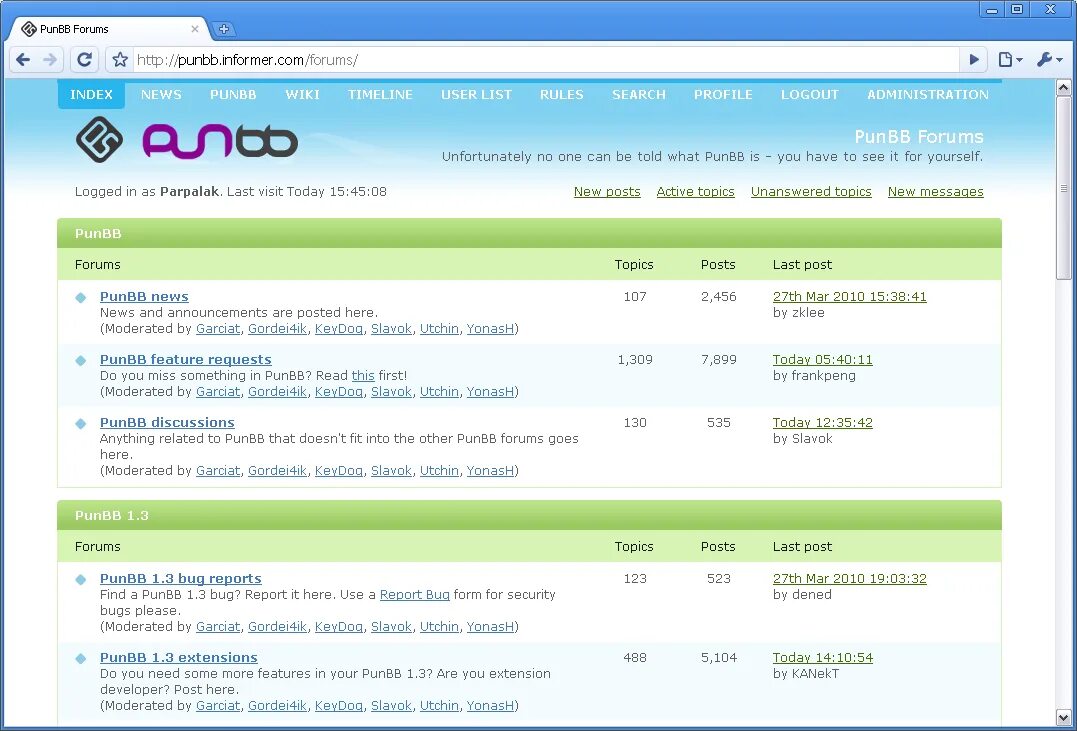The image size is (1077, 731).
Task: Open the PunBB 1.3 extensions forum
Action: tap(179, 657)
